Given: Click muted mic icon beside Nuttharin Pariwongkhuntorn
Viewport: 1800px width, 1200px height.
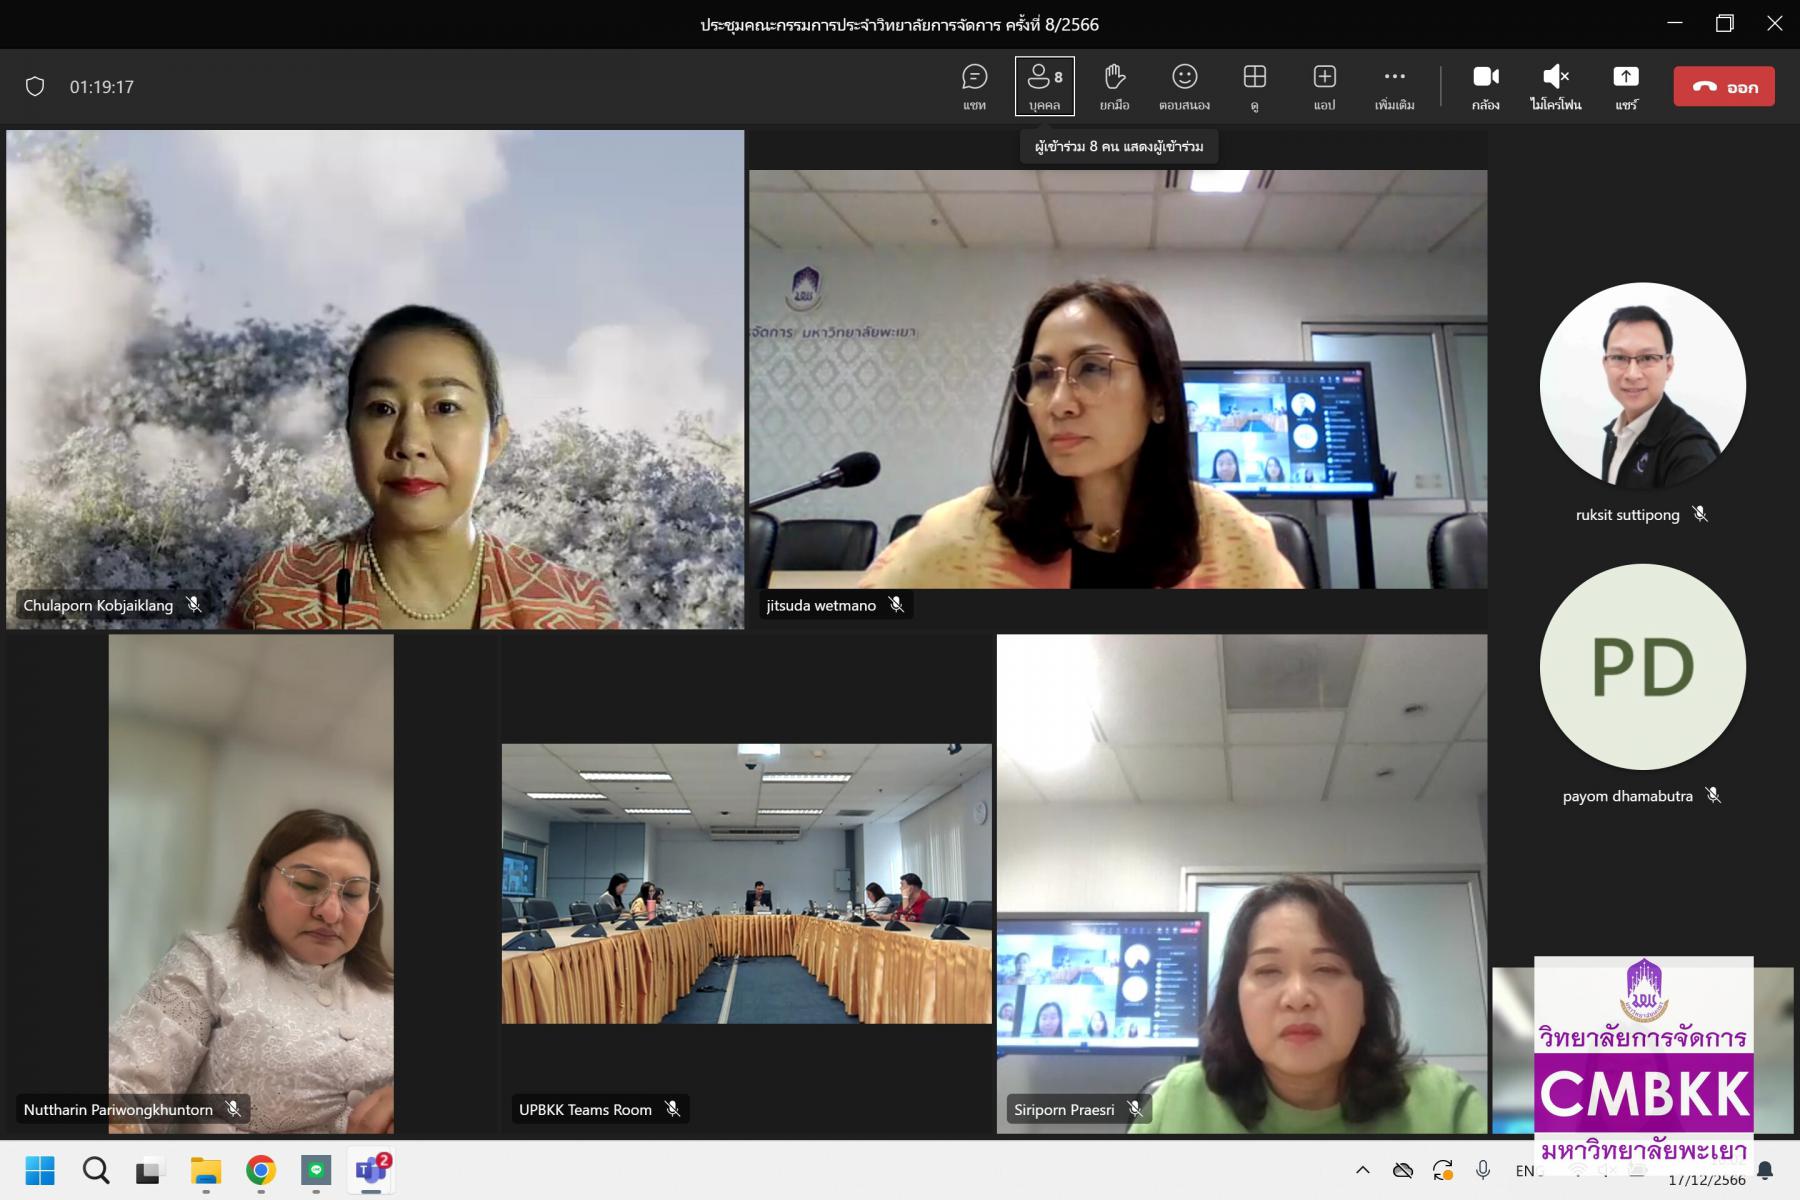Looking at the screenshot, I should point(233,1109).
